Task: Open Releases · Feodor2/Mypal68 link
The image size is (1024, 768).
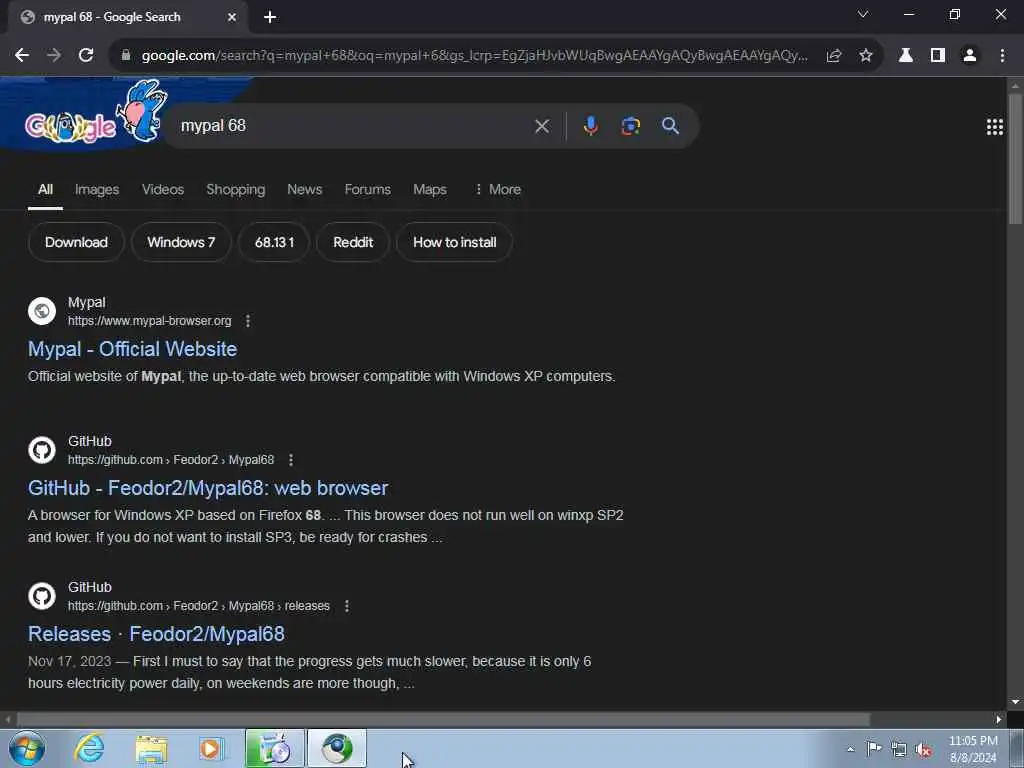Action: (156, 633)
